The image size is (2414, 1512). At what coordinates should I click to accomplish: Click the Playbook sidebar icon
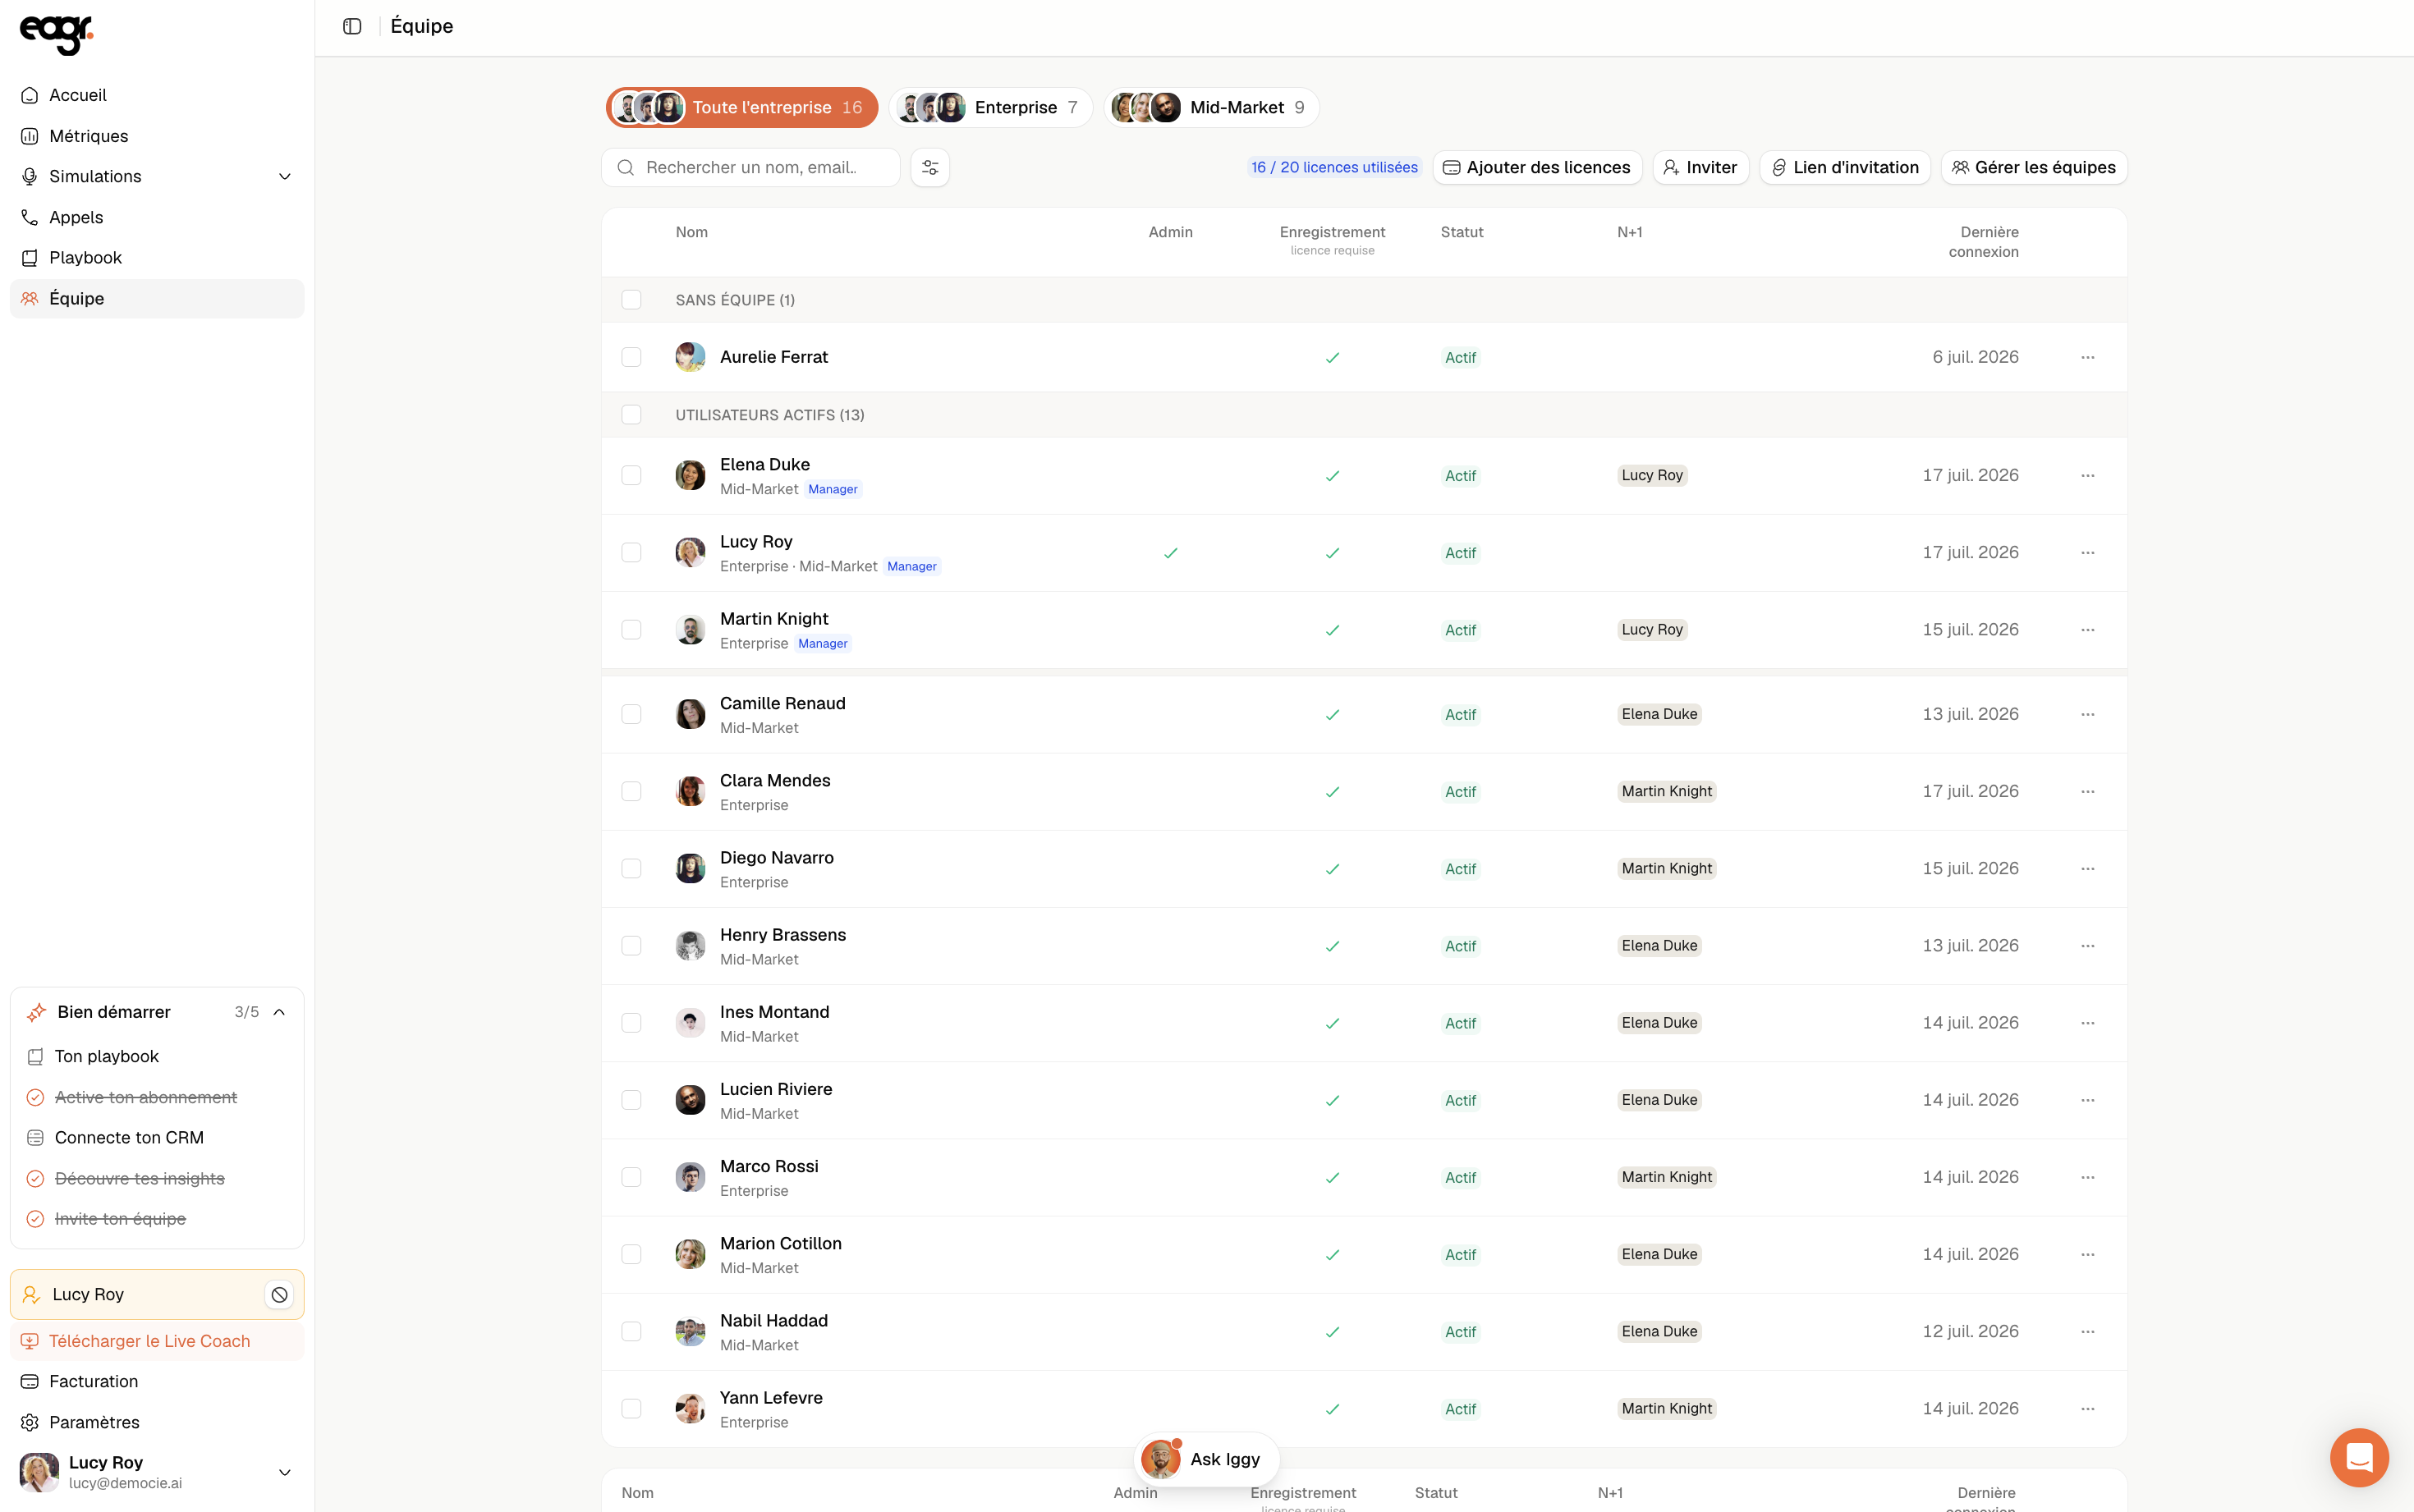point(30,258)
